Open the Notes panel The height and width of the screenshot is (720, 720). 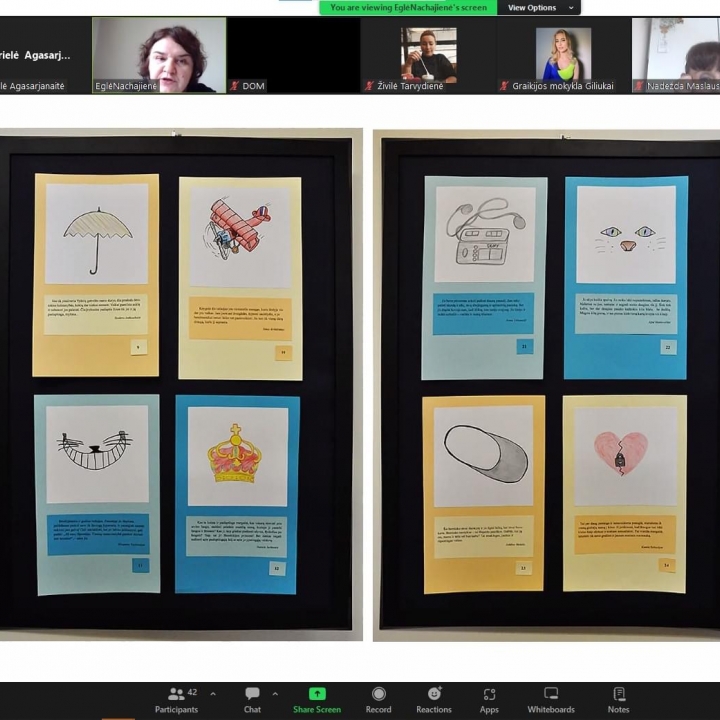[x=619, y=700]
